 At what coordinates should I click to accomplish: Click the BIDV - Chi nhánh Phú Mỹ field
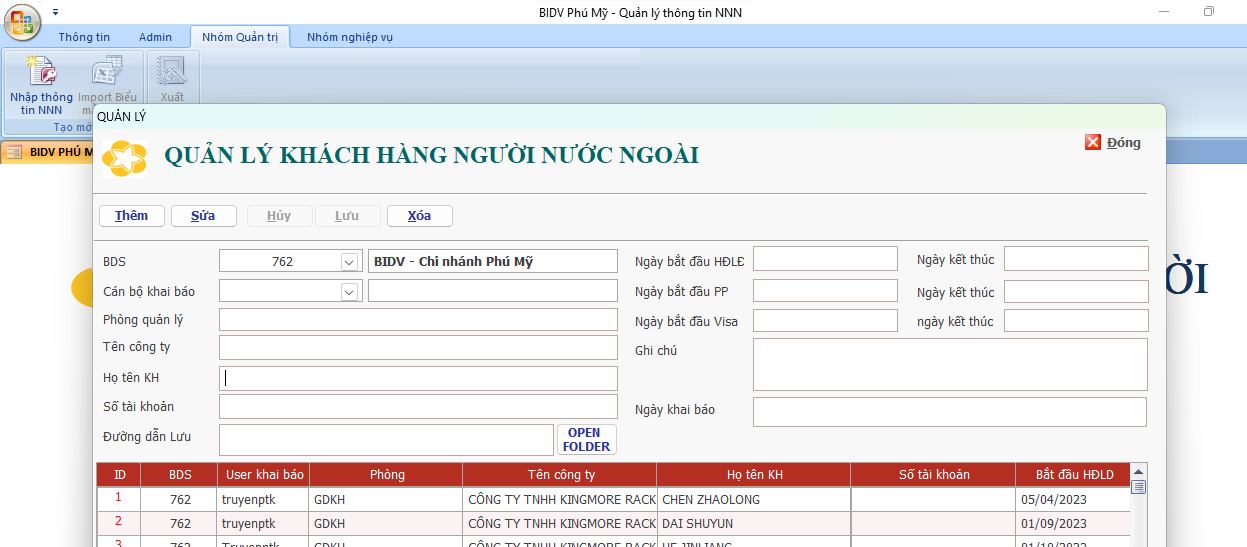493,261
